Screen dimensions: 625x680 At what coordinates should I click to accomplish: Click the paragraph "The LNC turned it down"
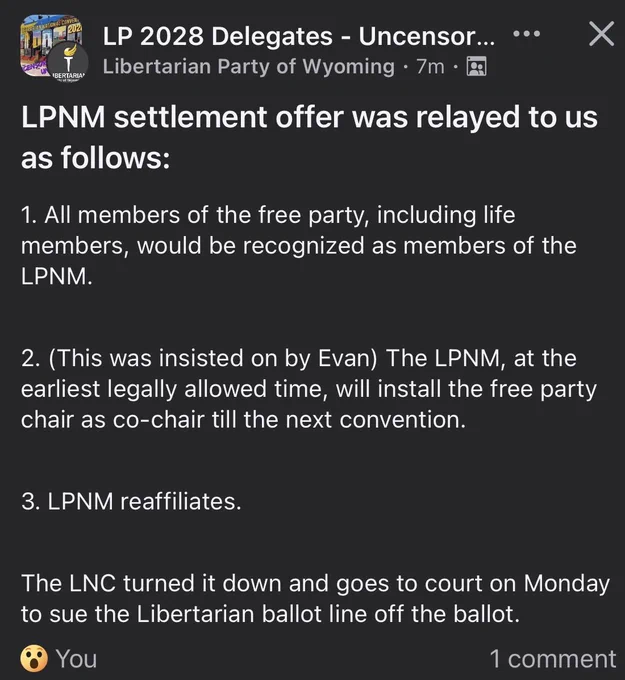315,598
